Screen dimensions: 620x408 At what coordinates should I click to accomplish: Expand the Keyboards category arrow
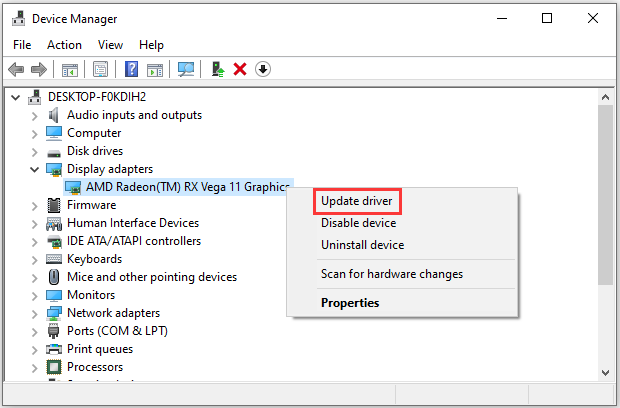(34, 260)
